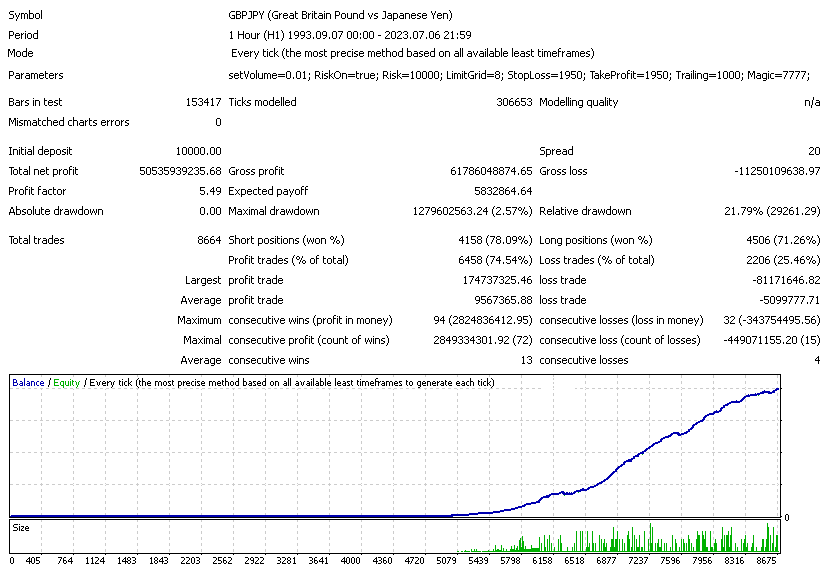Click the Profit factor label
The height and width of the screenshot is (569, 832).
(x=37, y=191)
